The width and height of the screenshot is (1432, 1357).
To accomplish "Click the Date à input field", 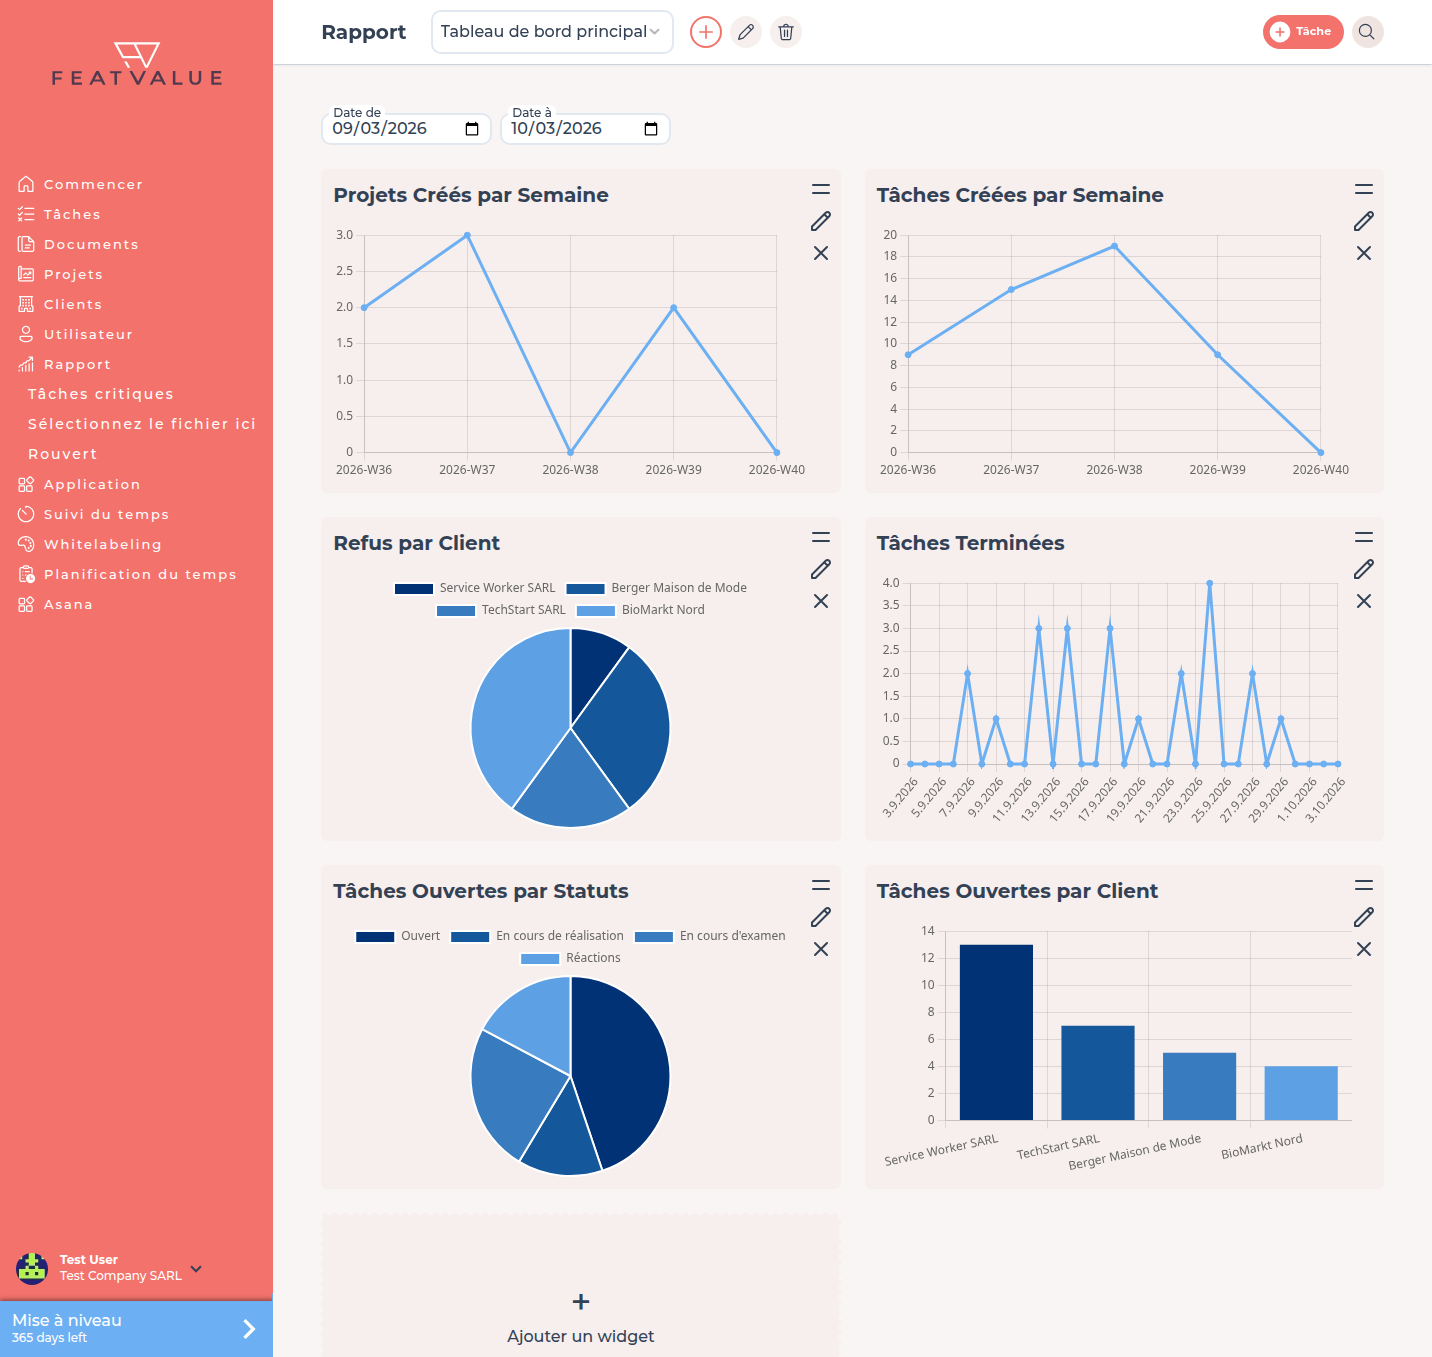I will pos(585,129).
